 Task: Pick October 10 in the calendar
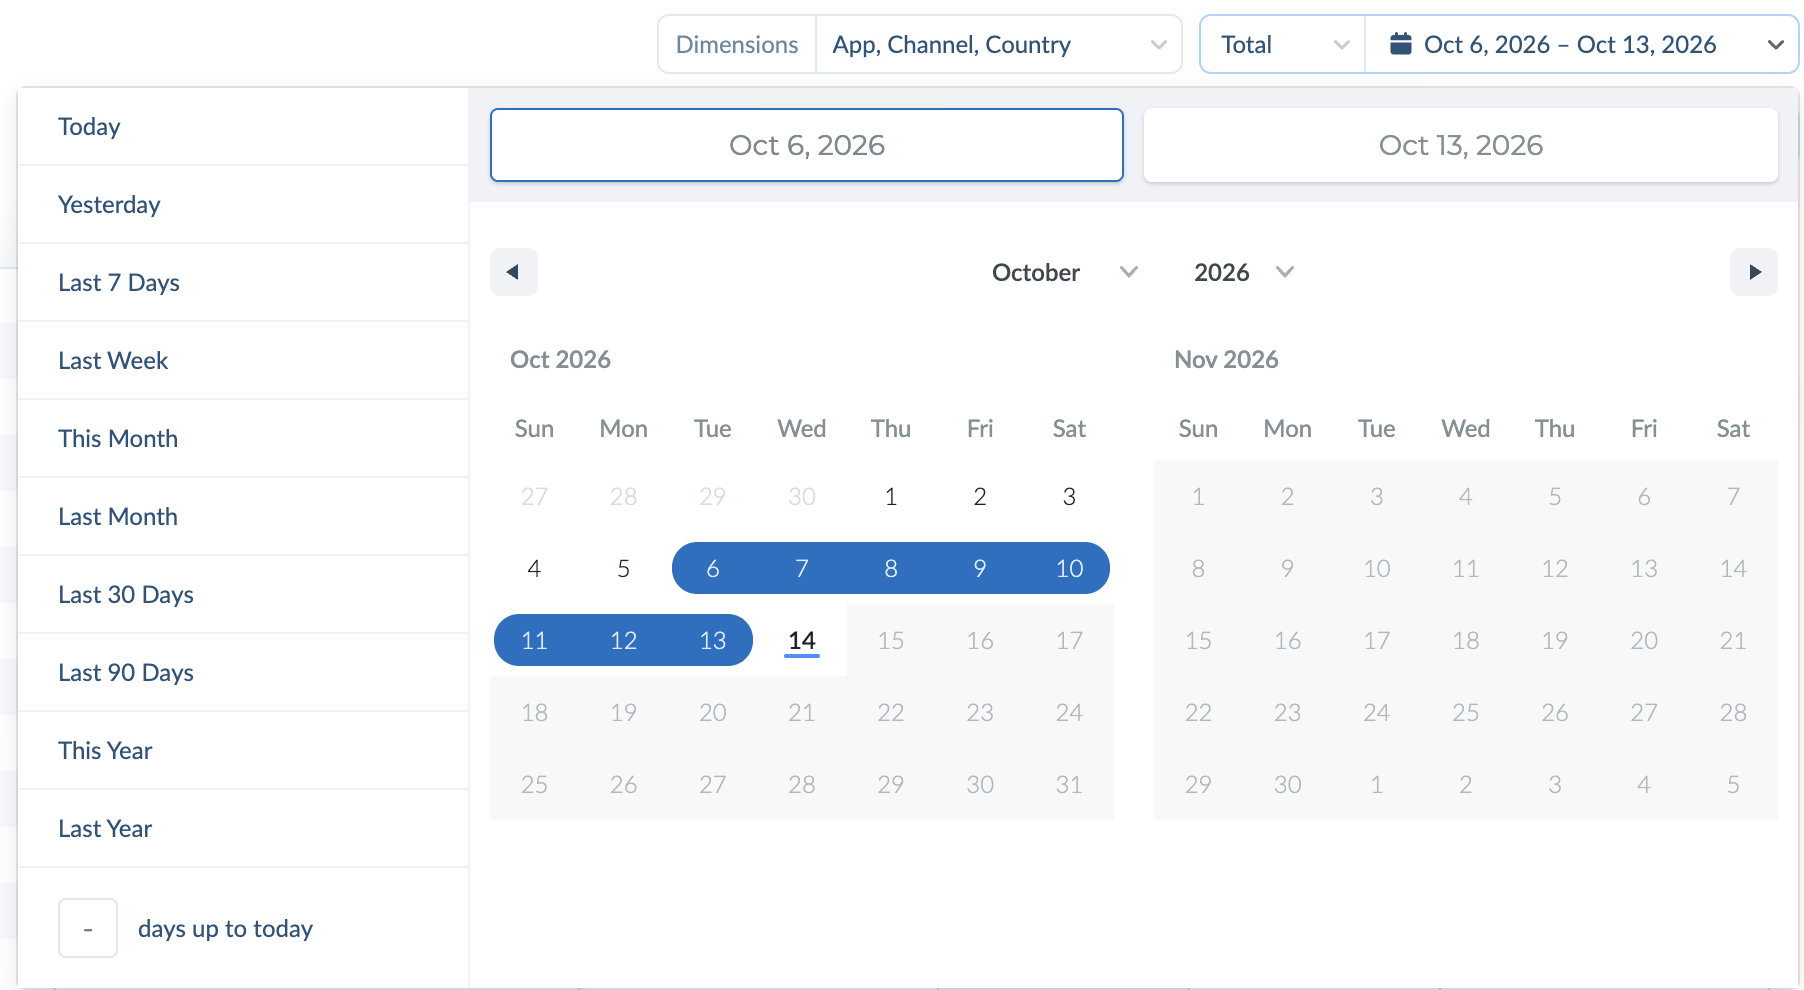pos(1069,568)
